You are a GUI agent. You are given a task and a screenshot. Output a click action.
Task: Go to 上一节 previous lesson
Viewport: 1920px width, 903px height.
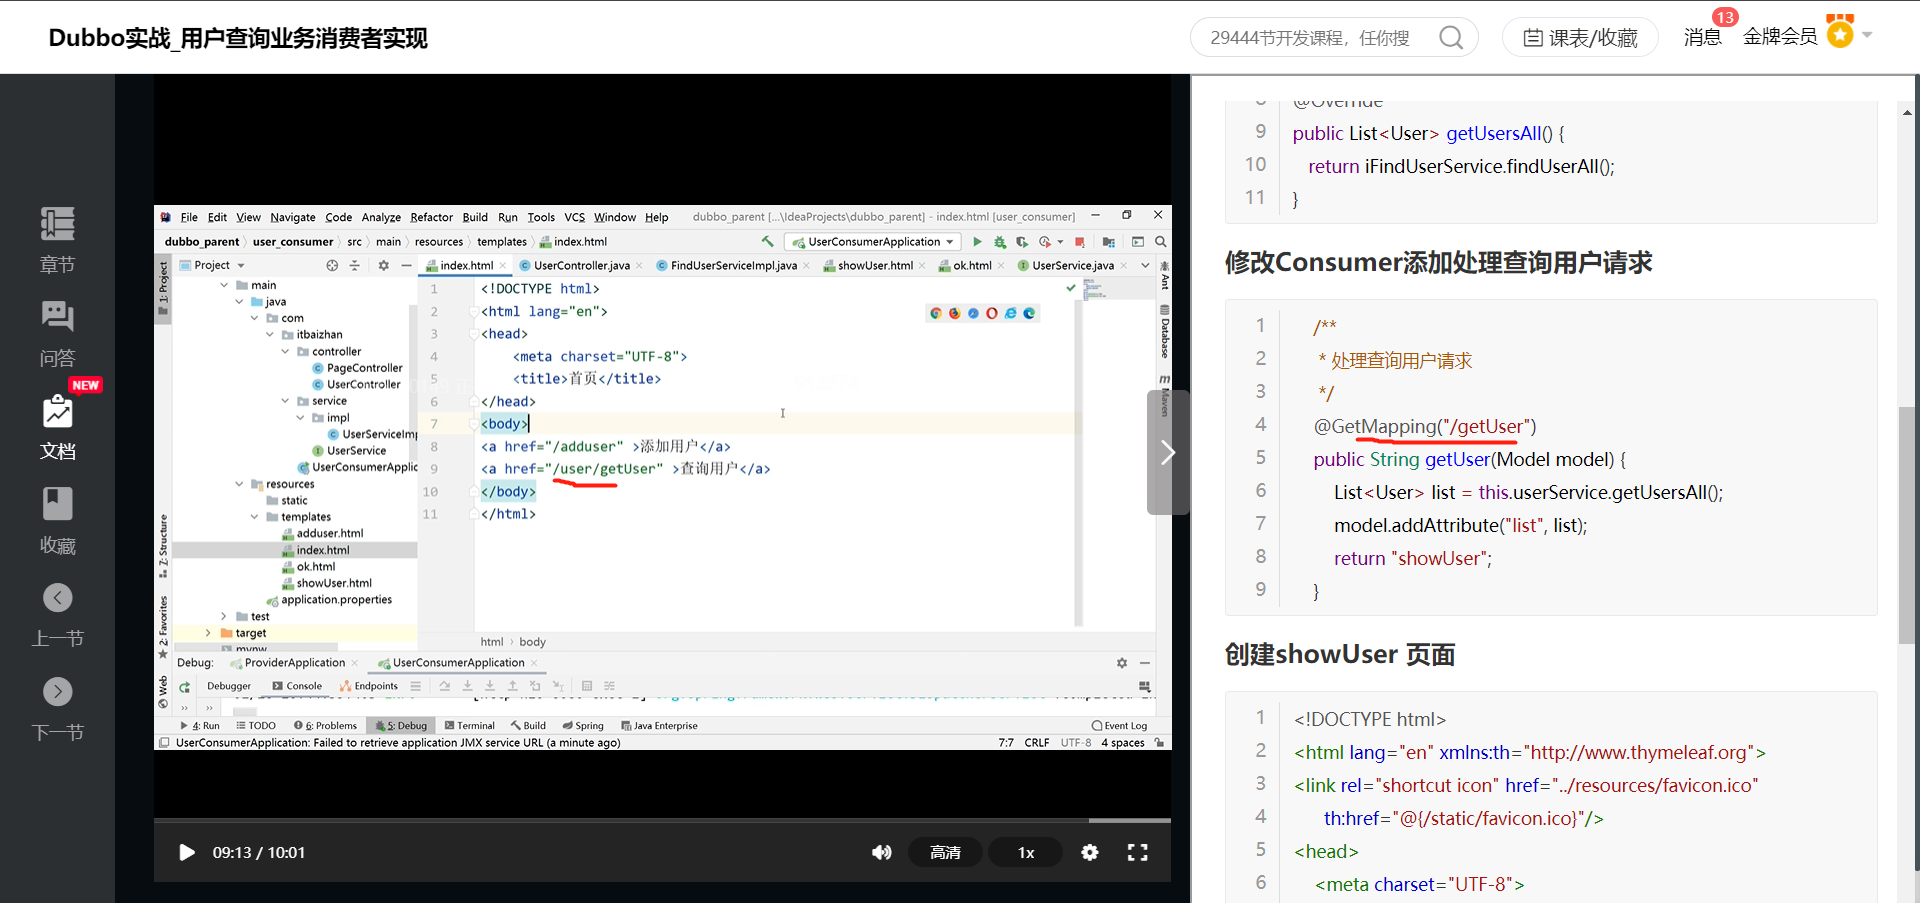coord(57,615)
